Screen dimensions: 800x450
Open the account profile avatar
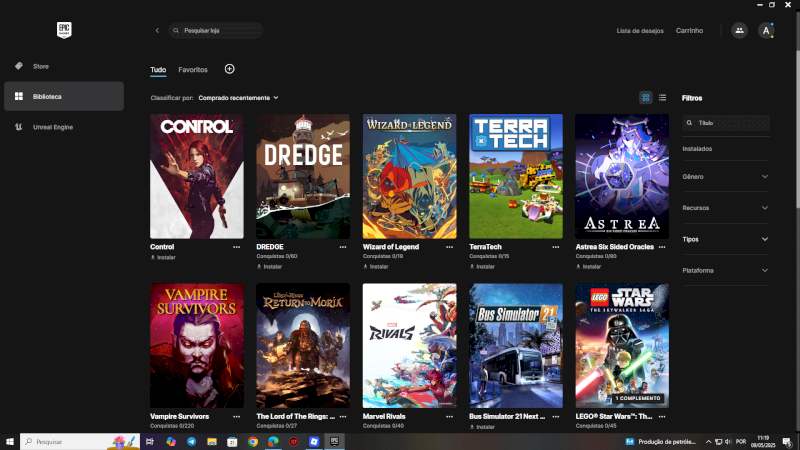pos(766,31)
